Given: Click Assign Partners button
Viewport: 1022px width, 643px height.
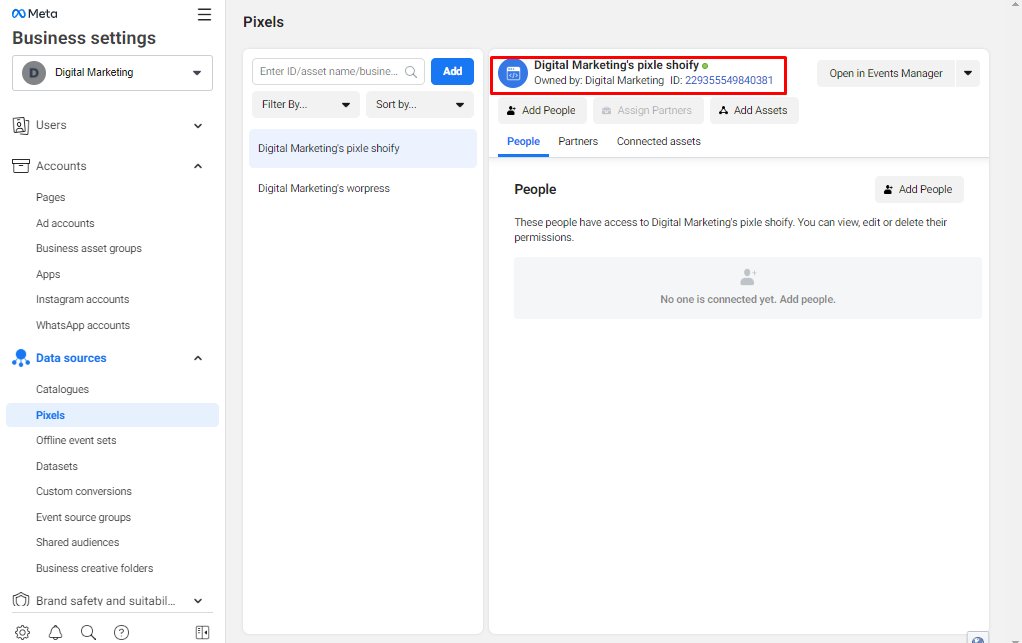Looking at the screenshot, I should point(648,111).
